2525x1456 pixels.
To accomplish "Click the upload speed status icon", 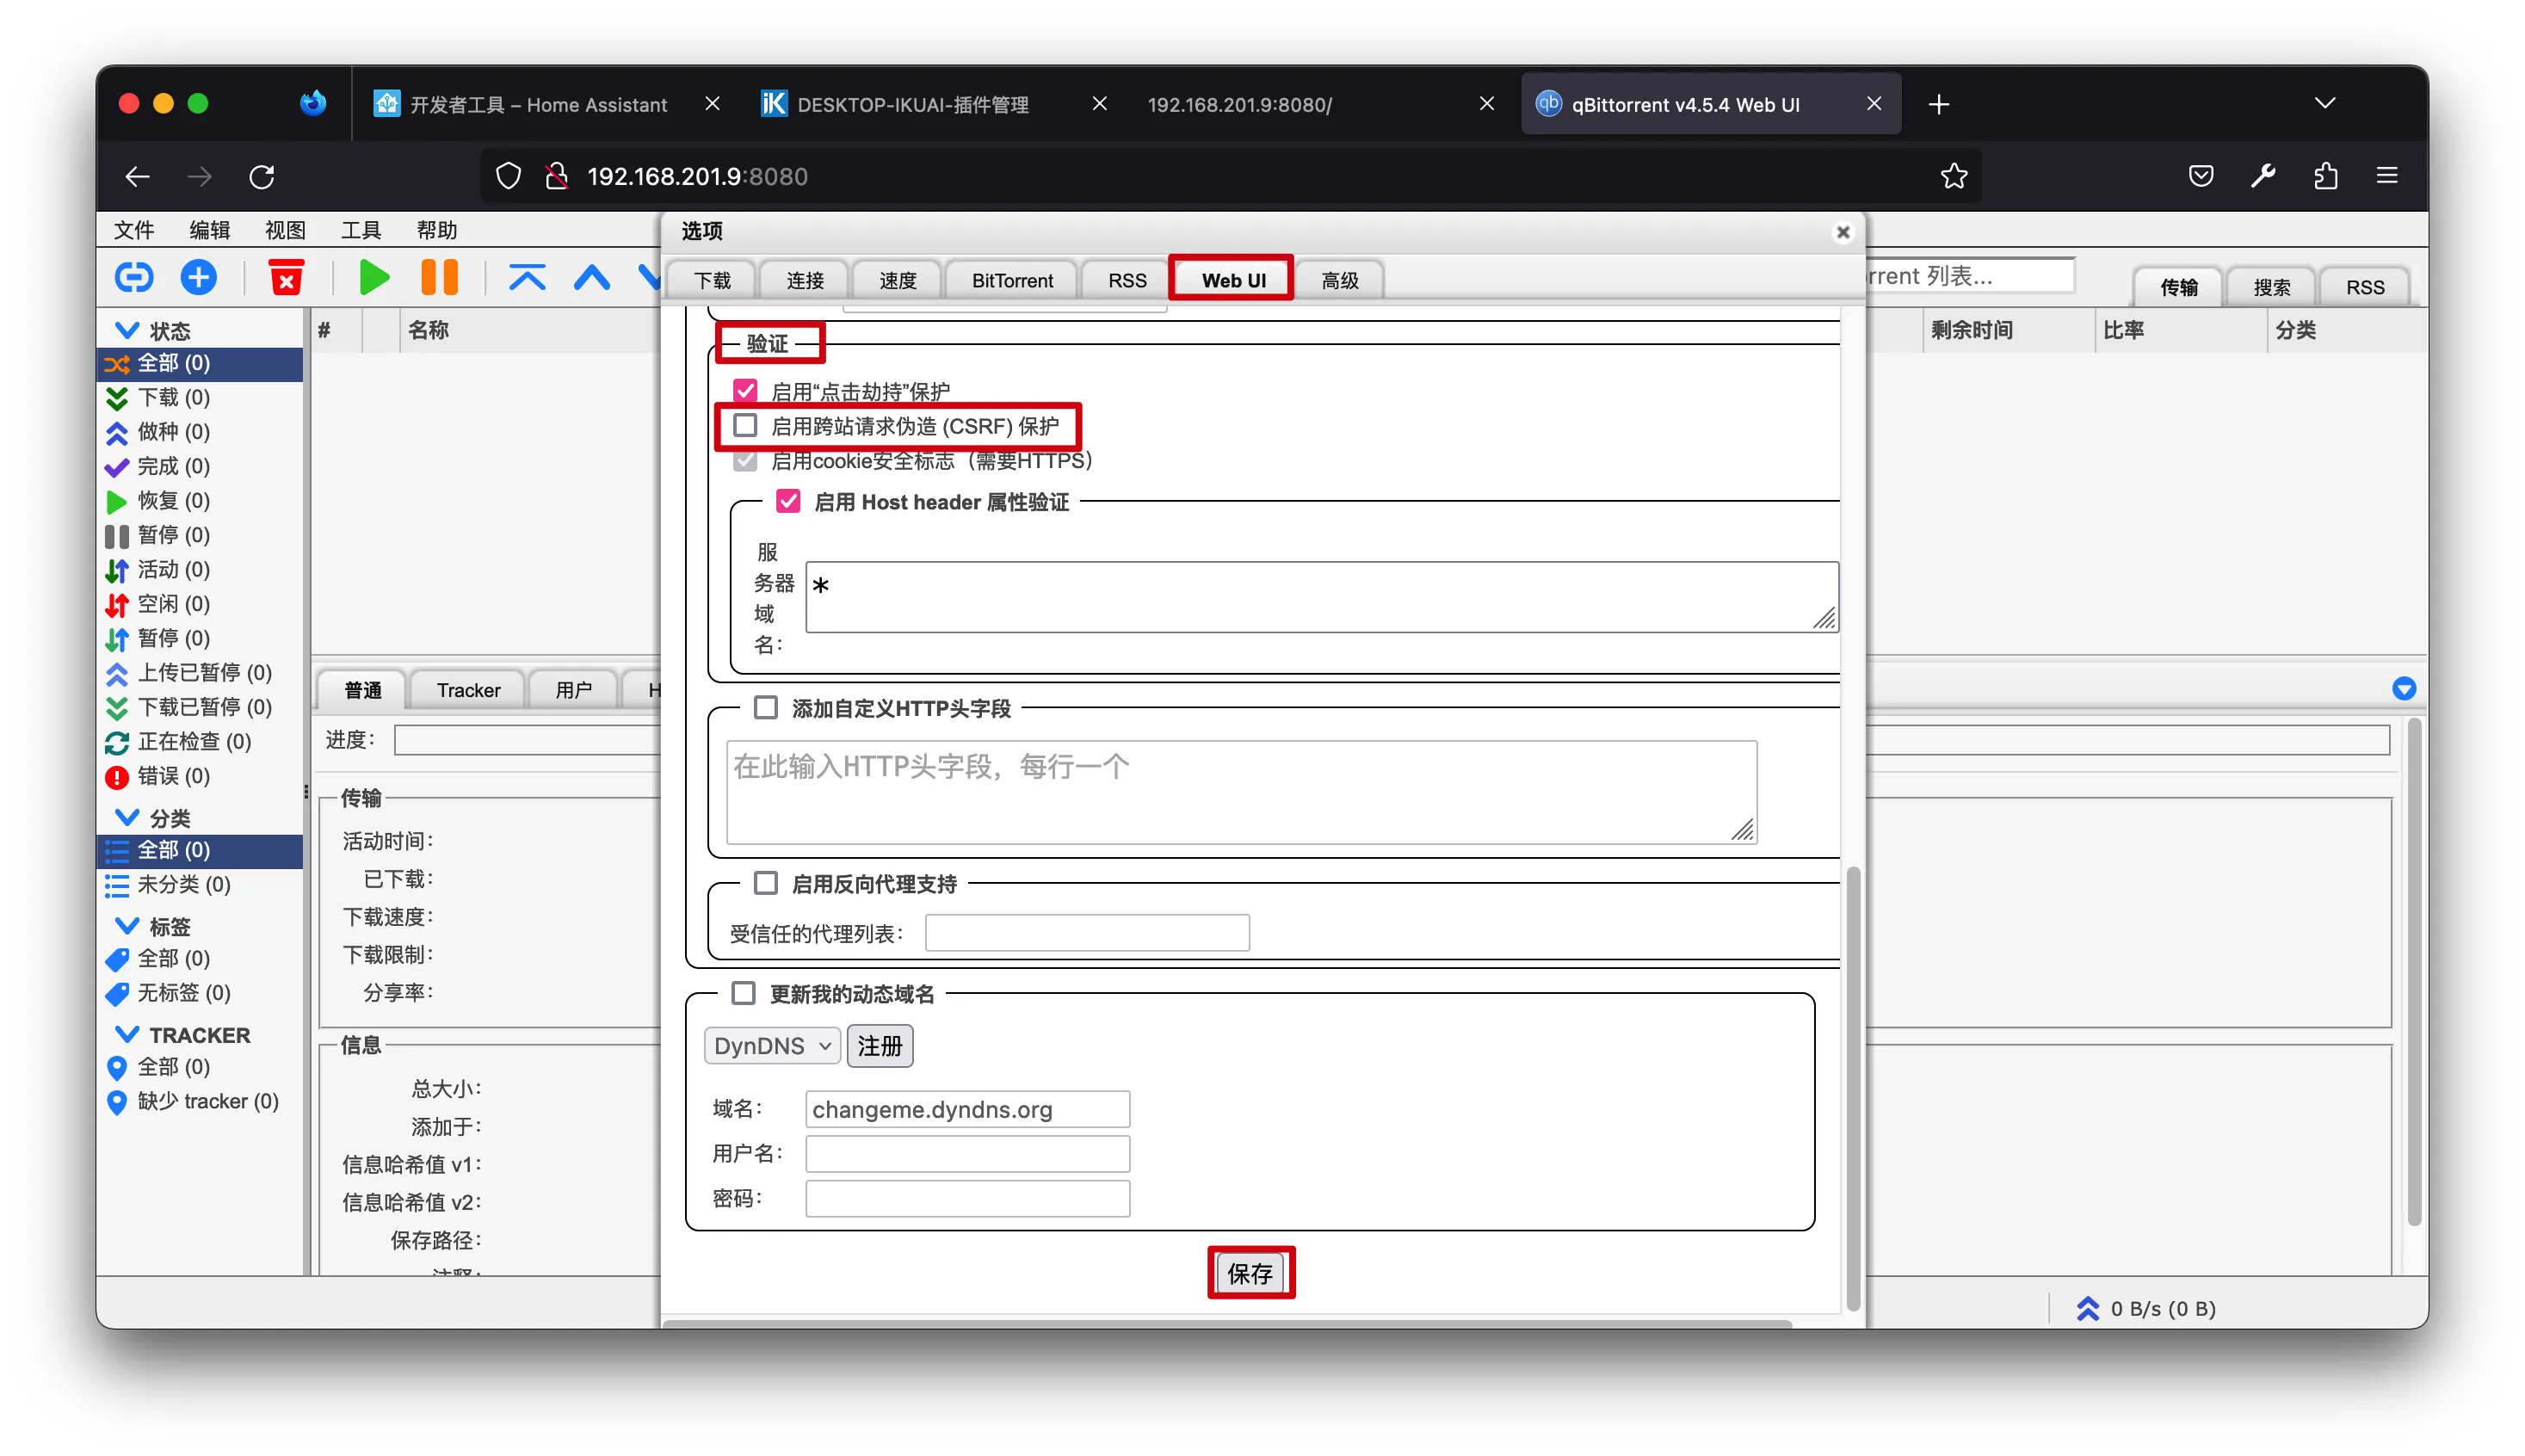I will click(2087, 1309).
